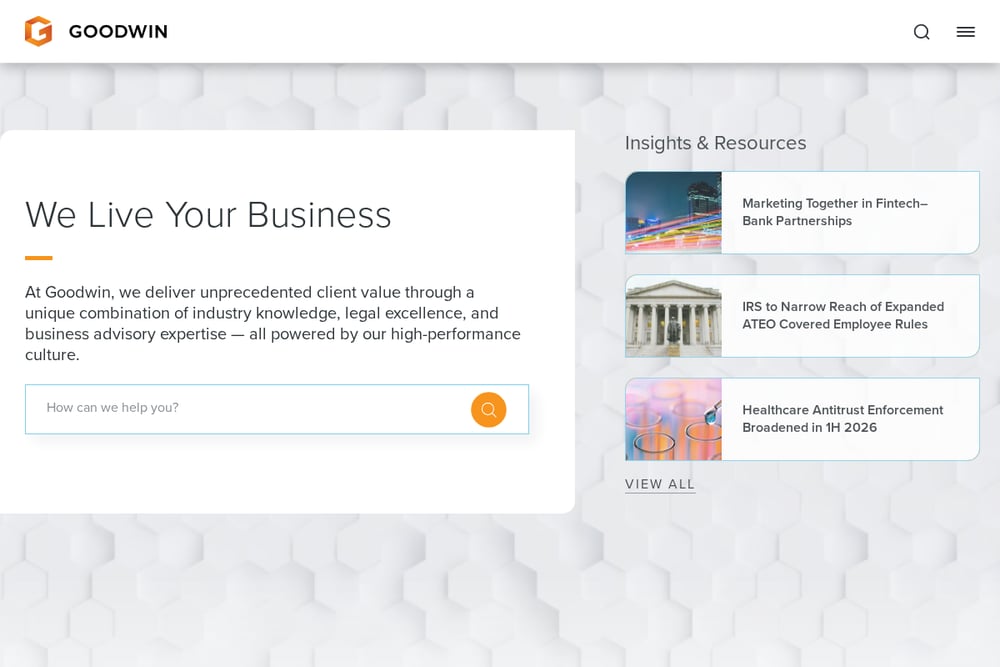Click the lab test tubes thumbnail

[673, 419]
